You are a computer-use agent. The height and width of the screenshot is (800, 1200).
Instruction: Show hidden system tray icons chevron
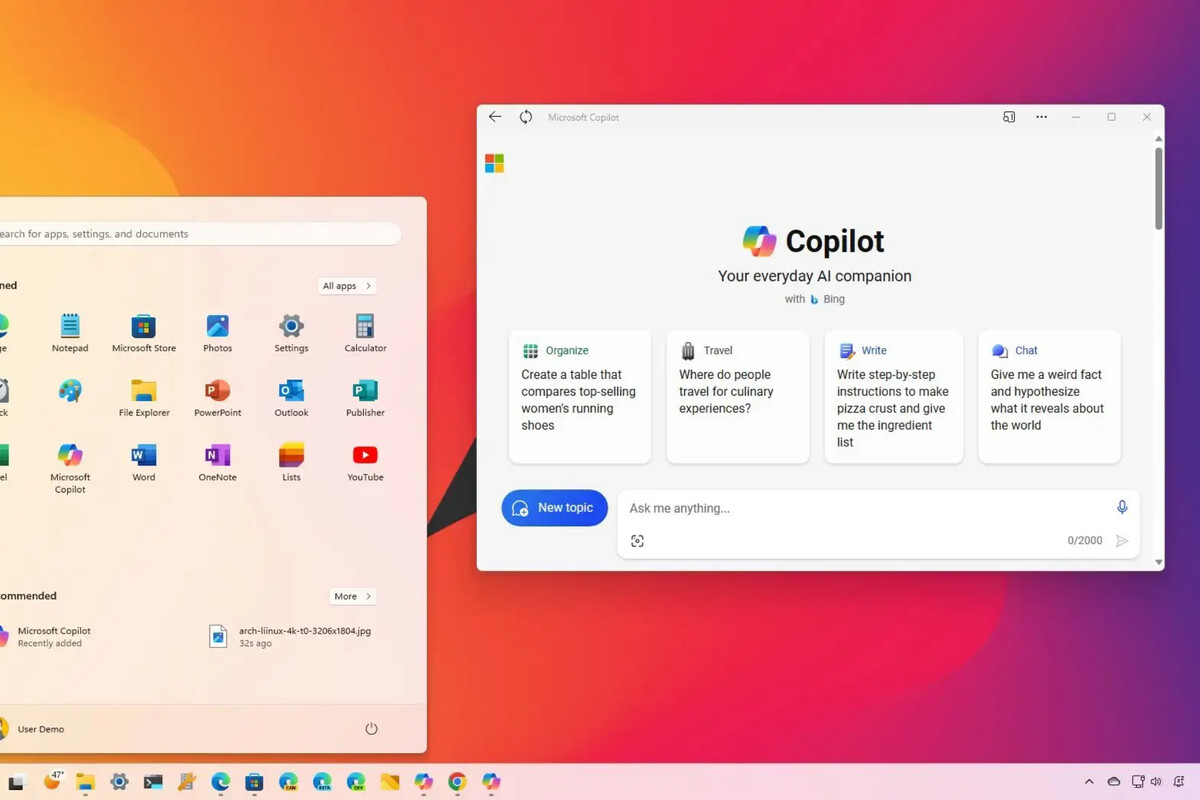pyautogui.click(x=1089, y=782)
